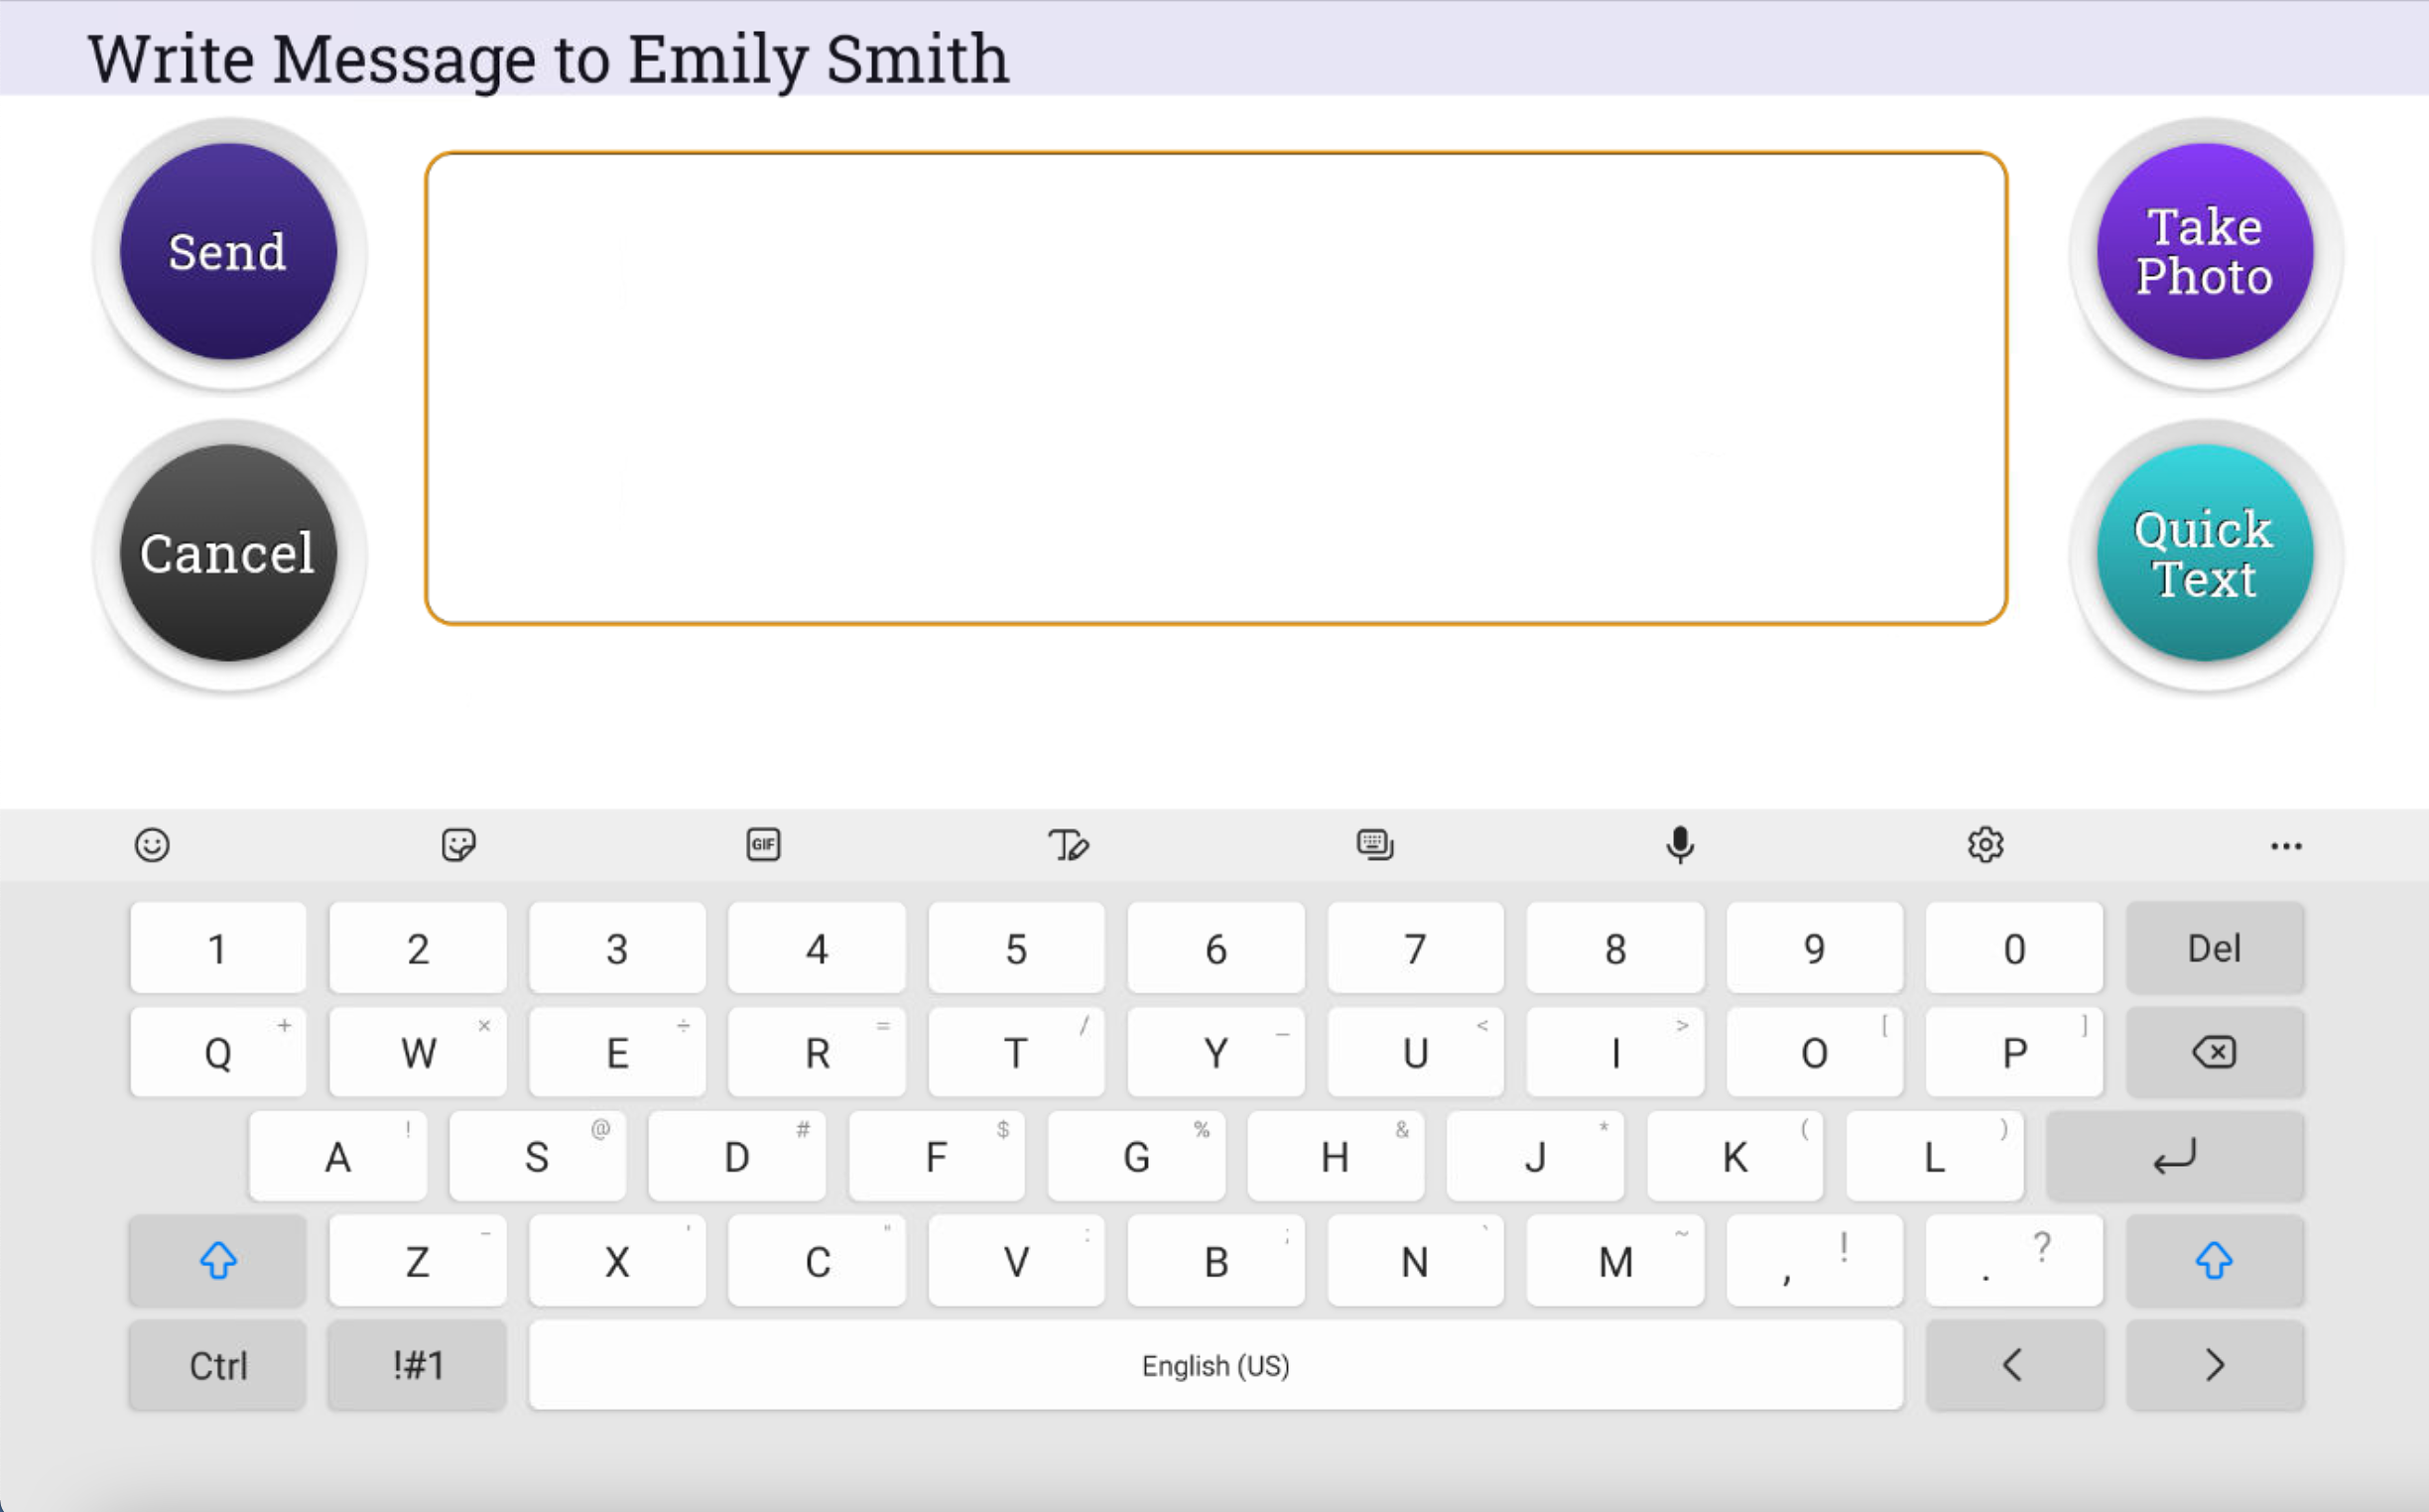The image size is (2429, 1512).
Task: Move cursor left with the left arrow
Action: click(x=2015, y=1365)
